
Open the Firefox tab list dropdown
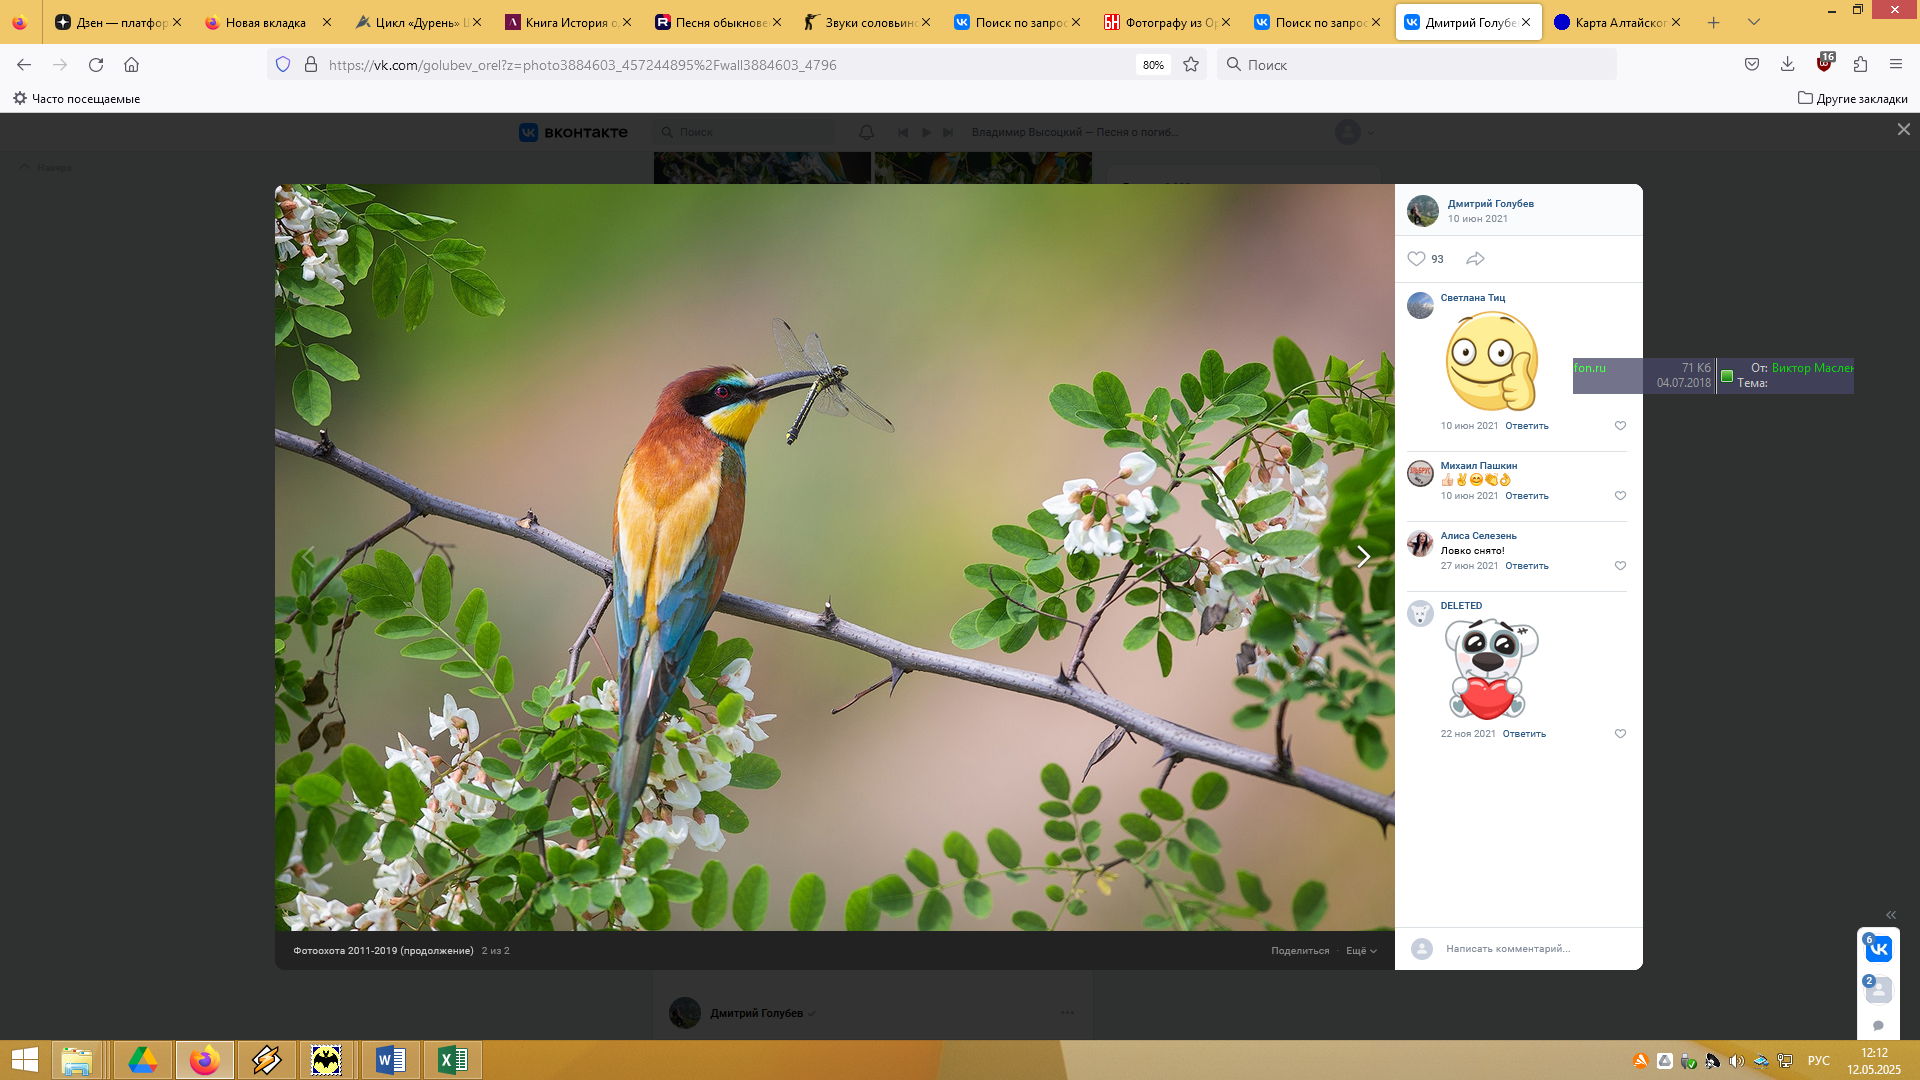(1753, 22)
